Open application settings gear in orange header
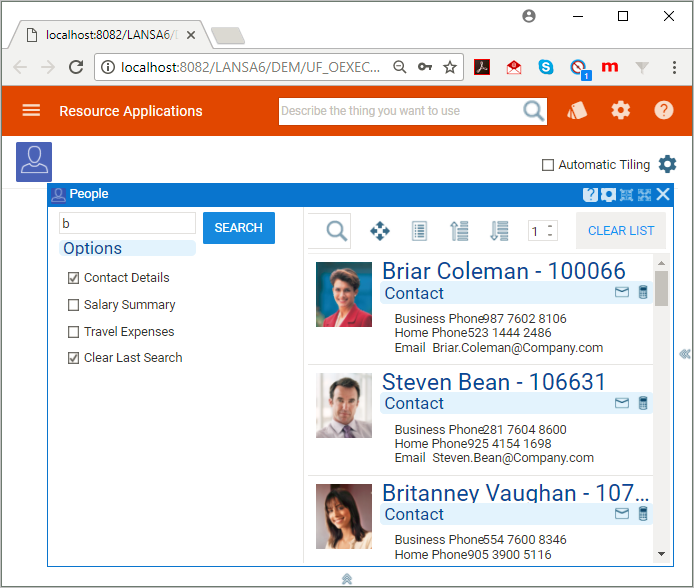Viewport: 694px width, 588px height. click(621, 110)
